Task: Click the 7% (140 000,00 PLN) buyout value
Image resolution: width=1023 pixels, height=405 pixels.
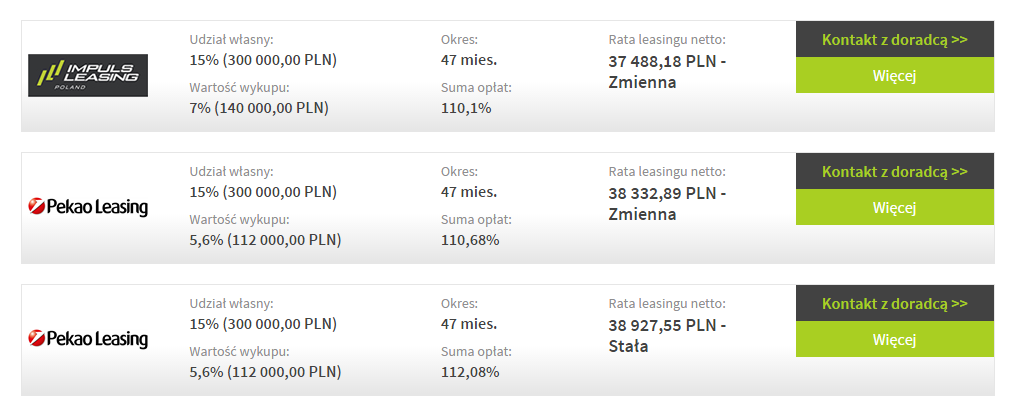Action: 259,108
